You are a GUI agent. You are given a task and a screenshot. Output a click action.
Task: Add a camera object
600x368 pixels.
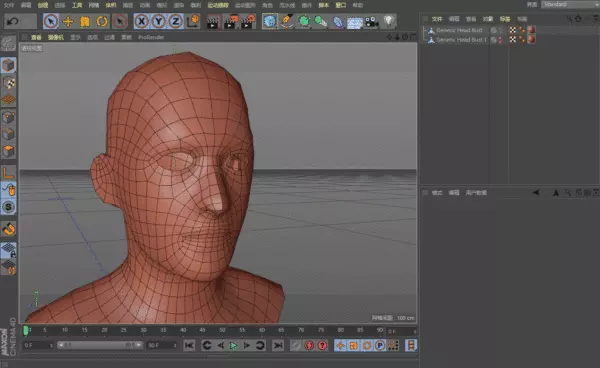point(371,22)
